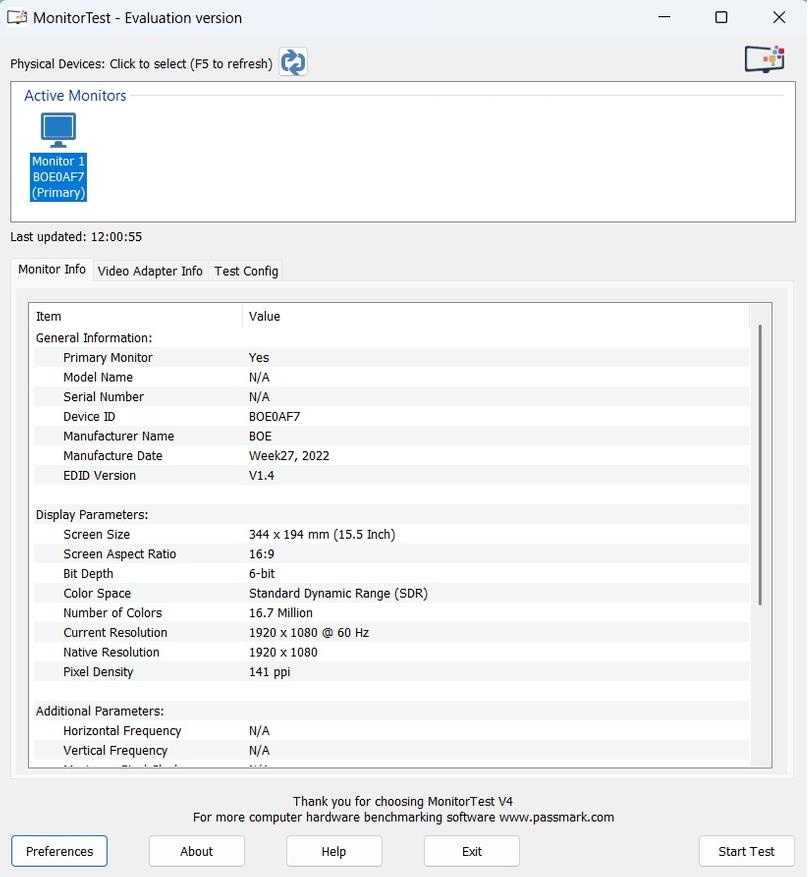The image size is (808, 877).
Task: Click Pixel Density value 141 ppi
Action: point(270,672)
